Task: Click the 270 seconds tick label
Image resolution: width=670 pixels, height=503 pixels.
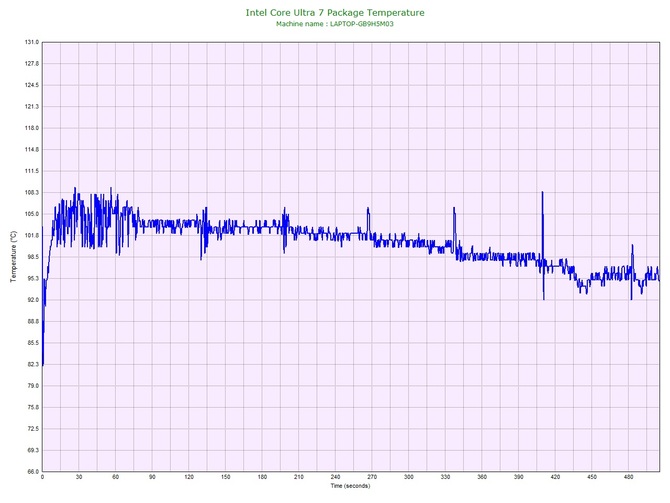Action: coord(372,477)
